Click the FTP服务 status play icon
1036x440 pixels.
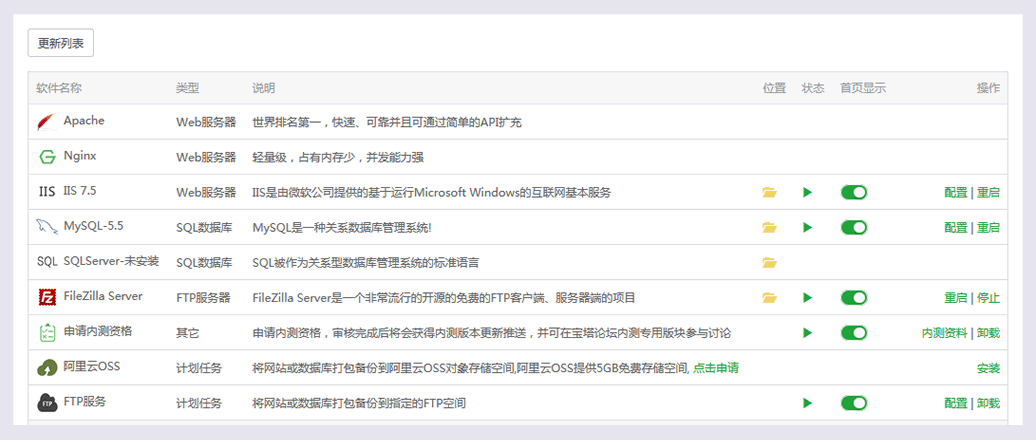tap(808, 403)
